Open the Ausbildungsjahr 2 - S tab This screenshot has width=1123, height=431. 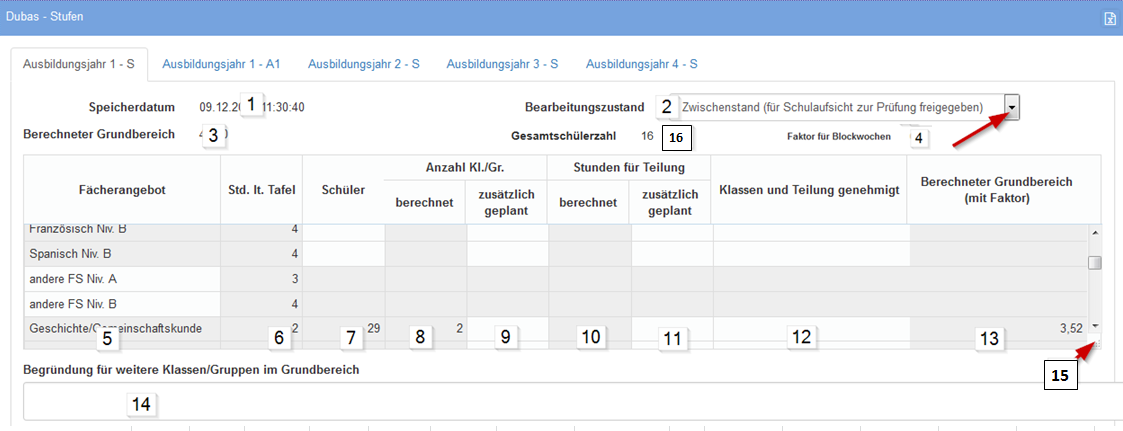click(x=364, y=63)
